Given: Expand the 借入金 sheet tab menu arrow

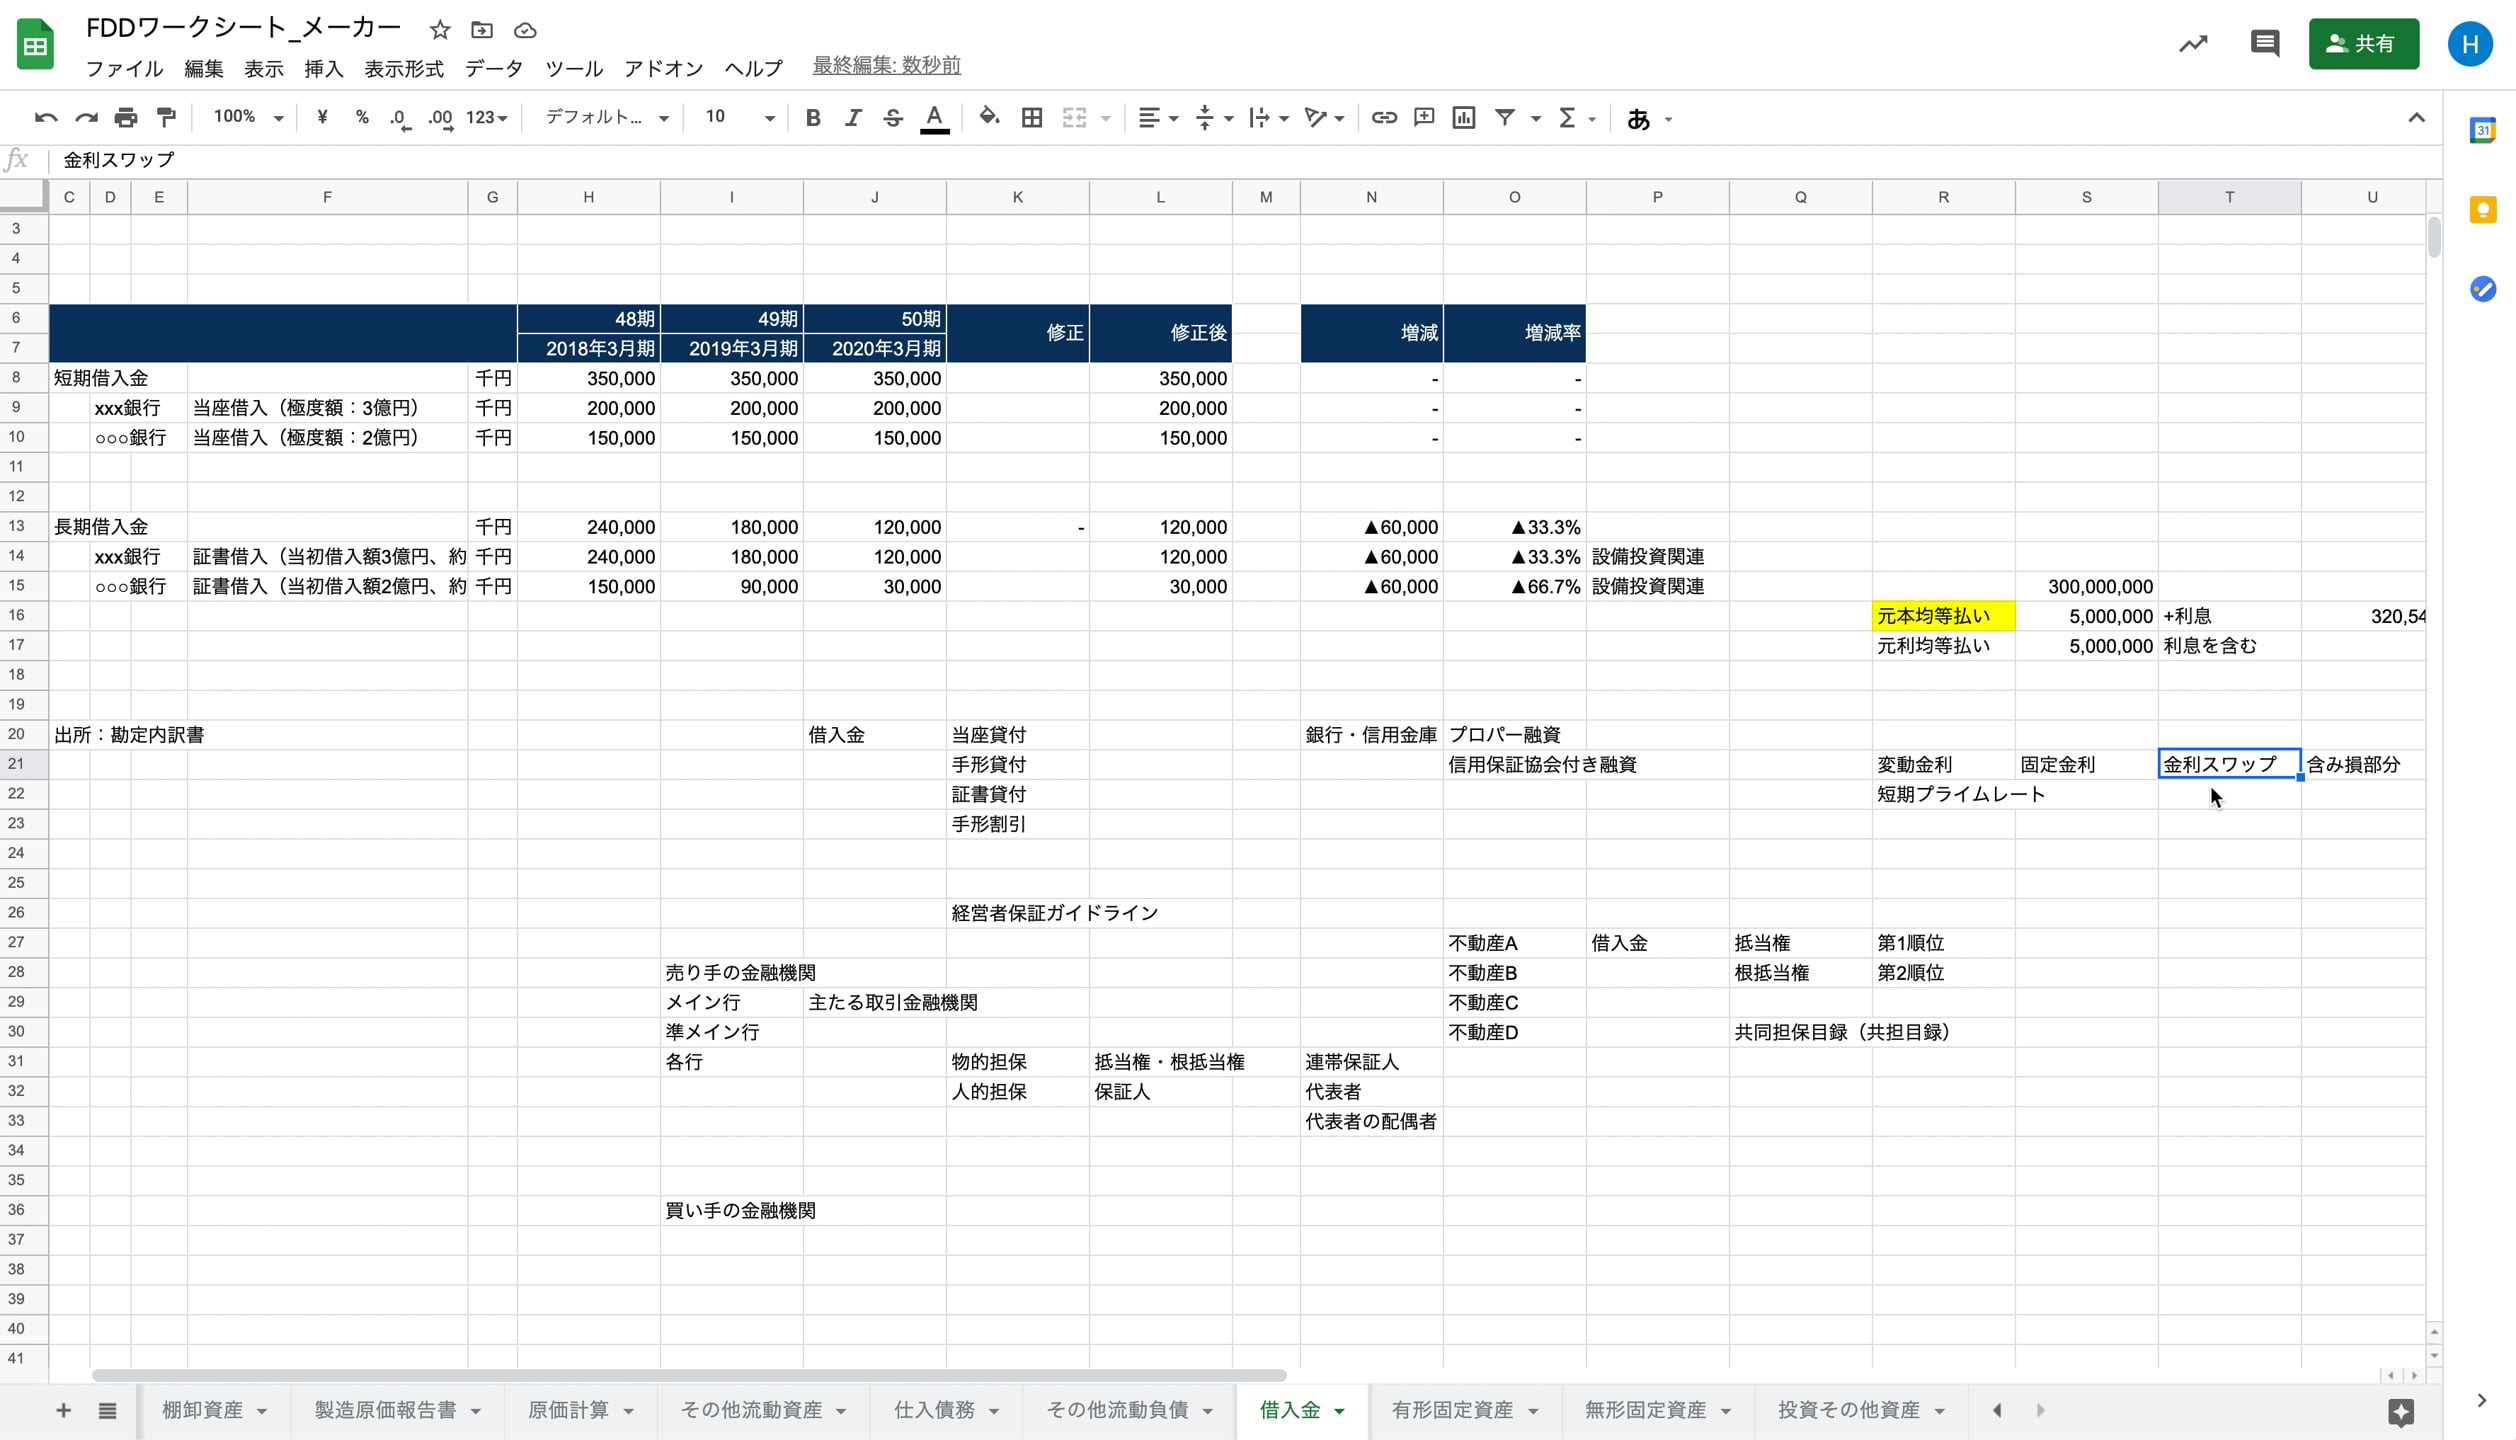Looking at the screenshot, I should [x=1339, y=1411].
